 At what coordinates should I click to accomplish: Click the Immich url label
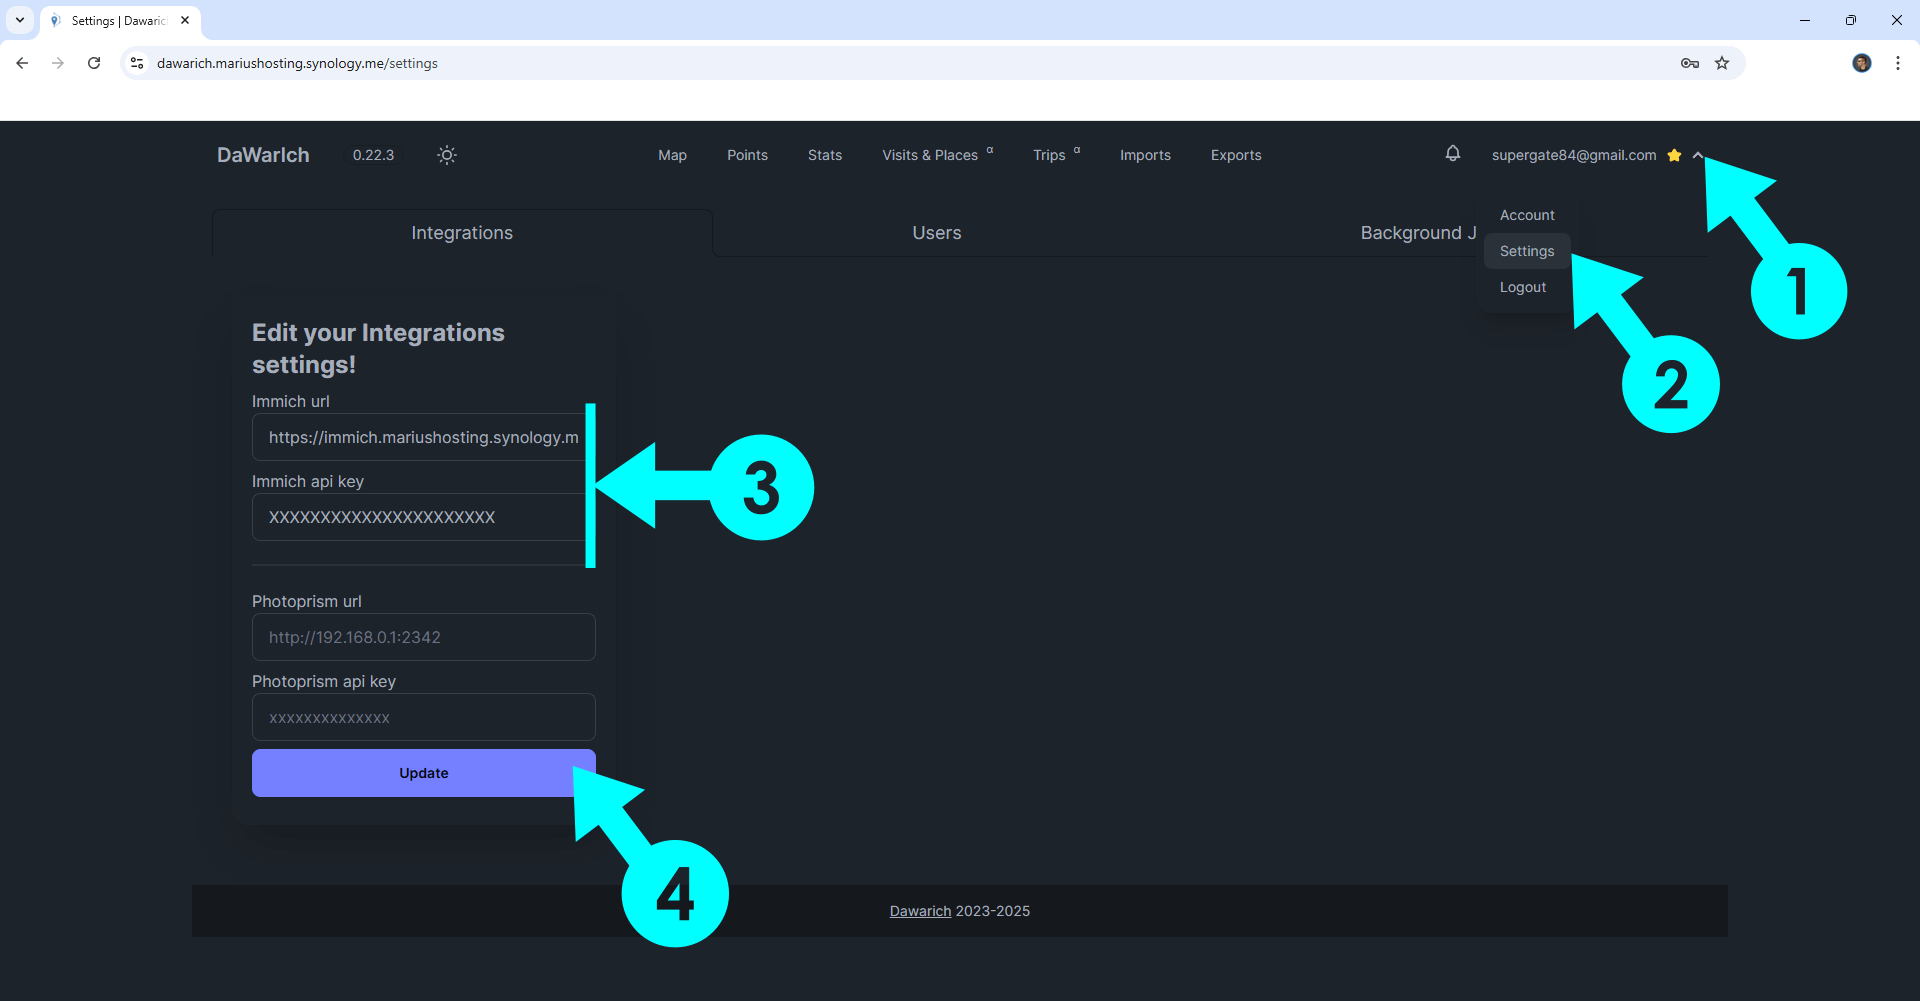291,401
